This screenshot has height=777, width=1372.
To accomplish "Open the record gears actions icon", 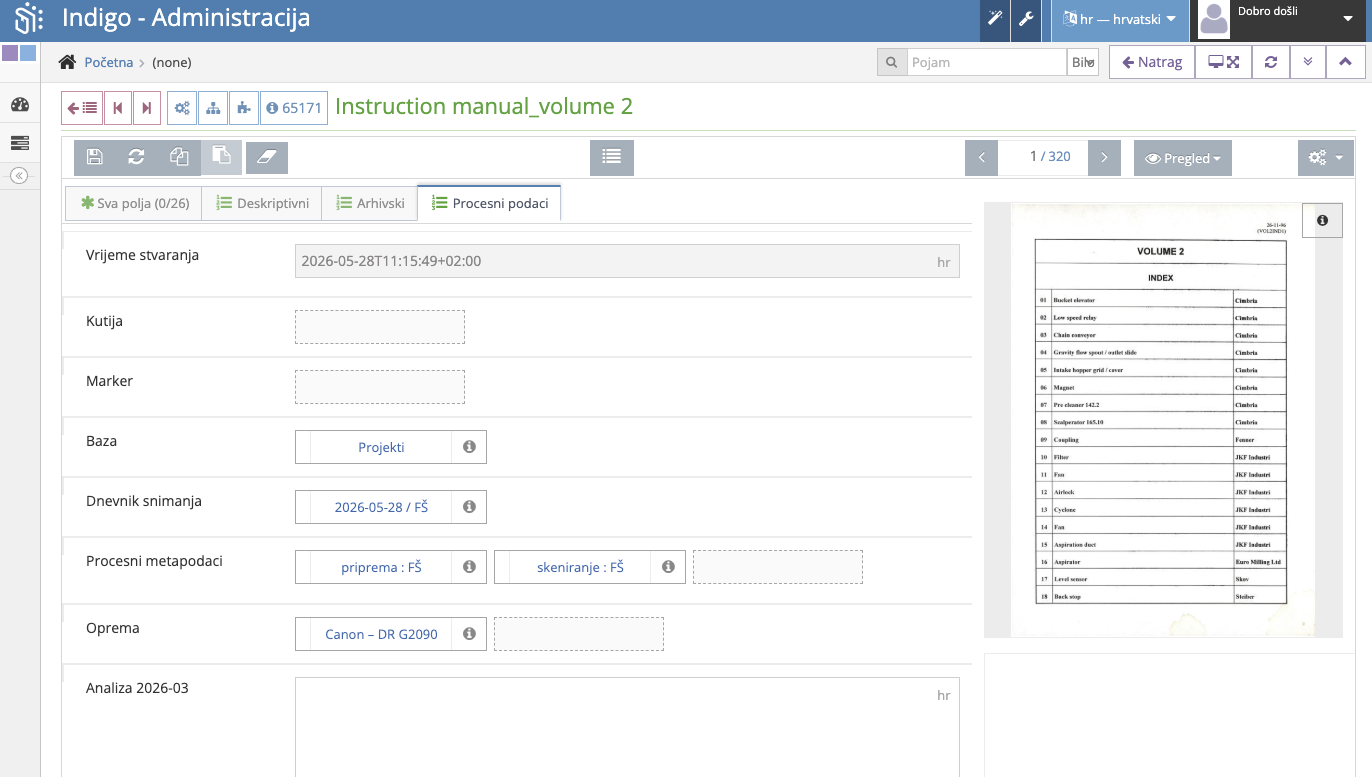I will (182, 108).
